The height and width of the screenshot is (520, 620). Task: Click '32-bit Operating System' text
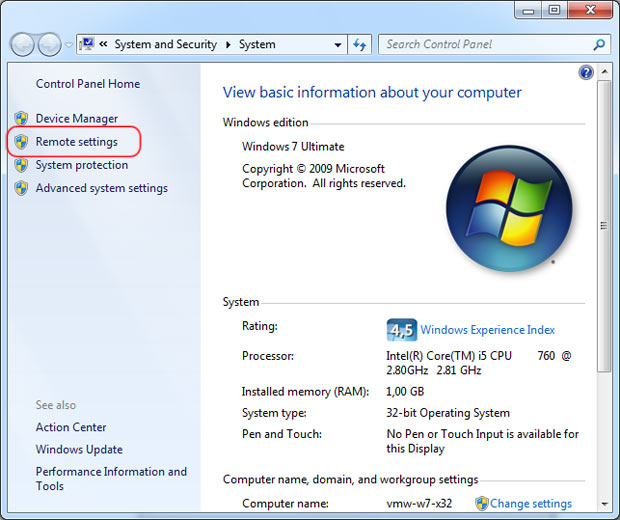[448, 413]
